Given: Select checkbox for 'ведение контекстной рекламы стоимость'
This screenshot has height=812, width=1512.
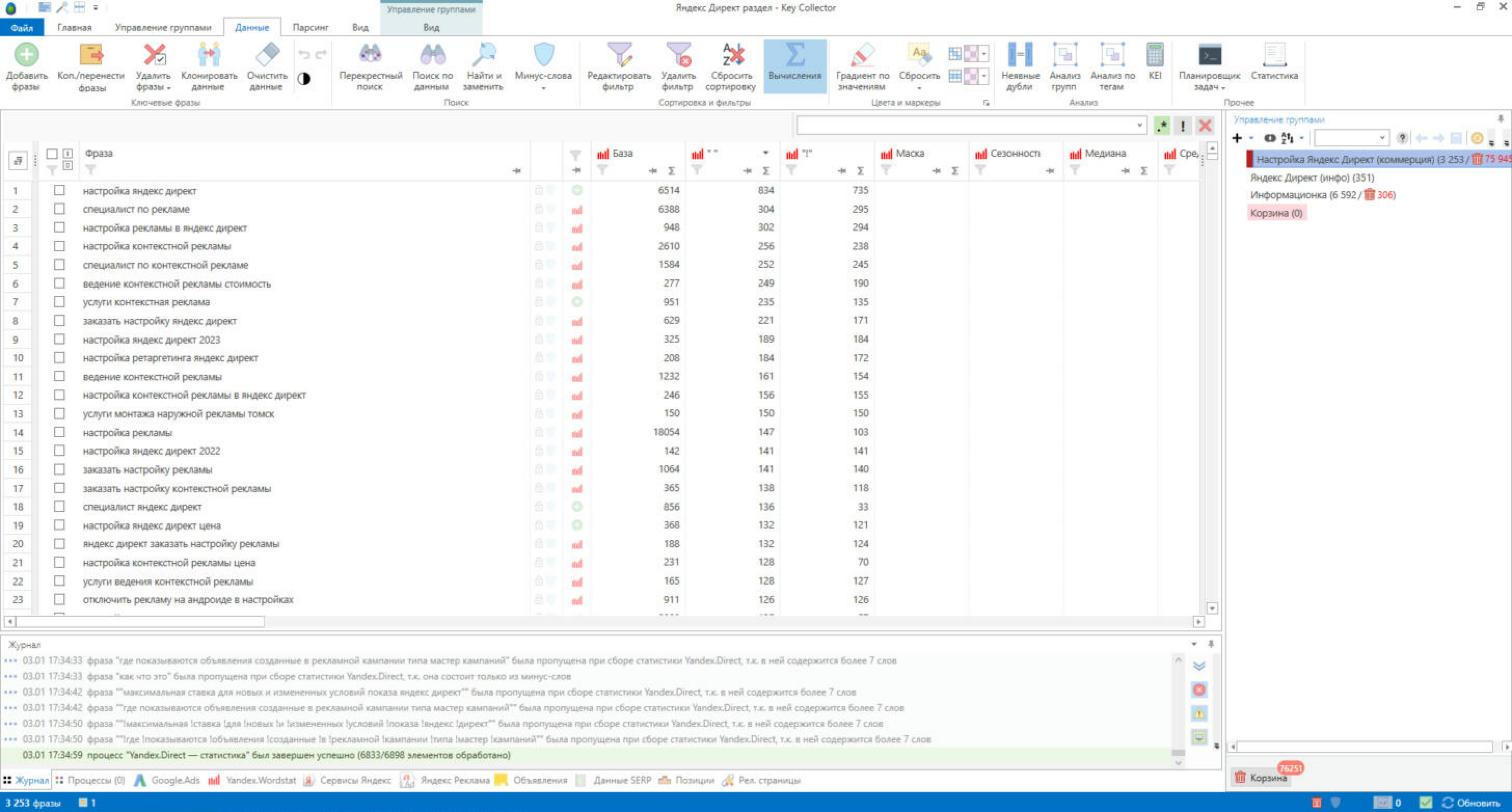Looking at the screenshot, I should tap(59, 284).
